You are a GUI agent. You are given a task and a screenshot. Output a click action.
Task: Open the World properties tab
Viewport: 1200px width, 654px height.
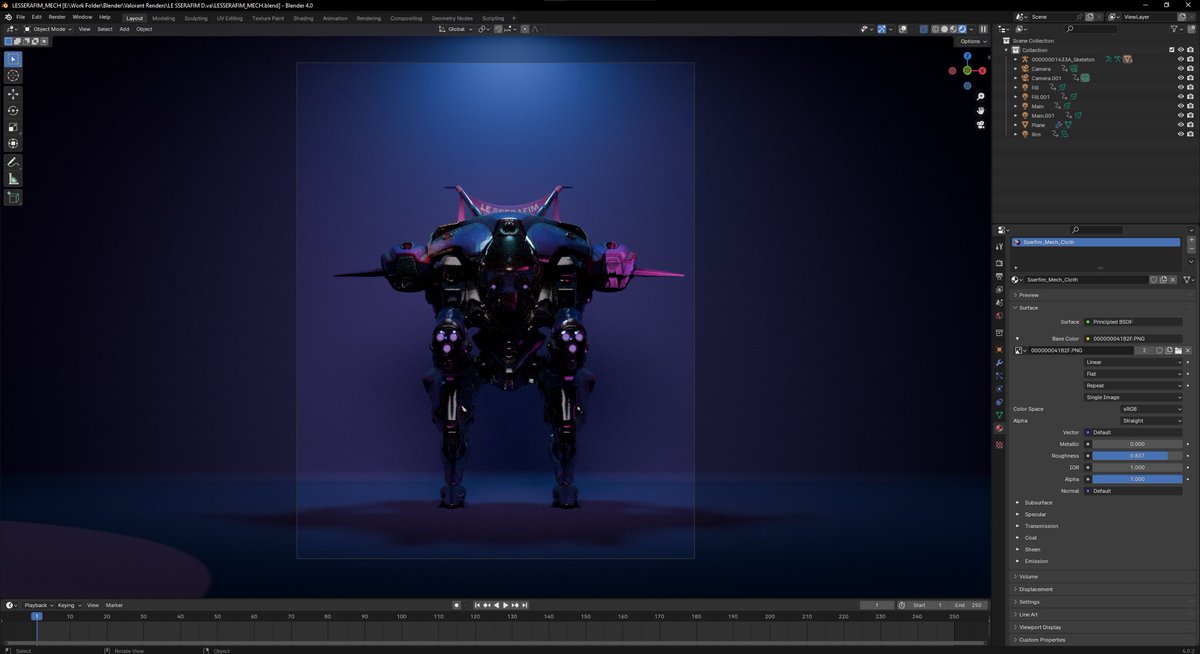point(999,316)
